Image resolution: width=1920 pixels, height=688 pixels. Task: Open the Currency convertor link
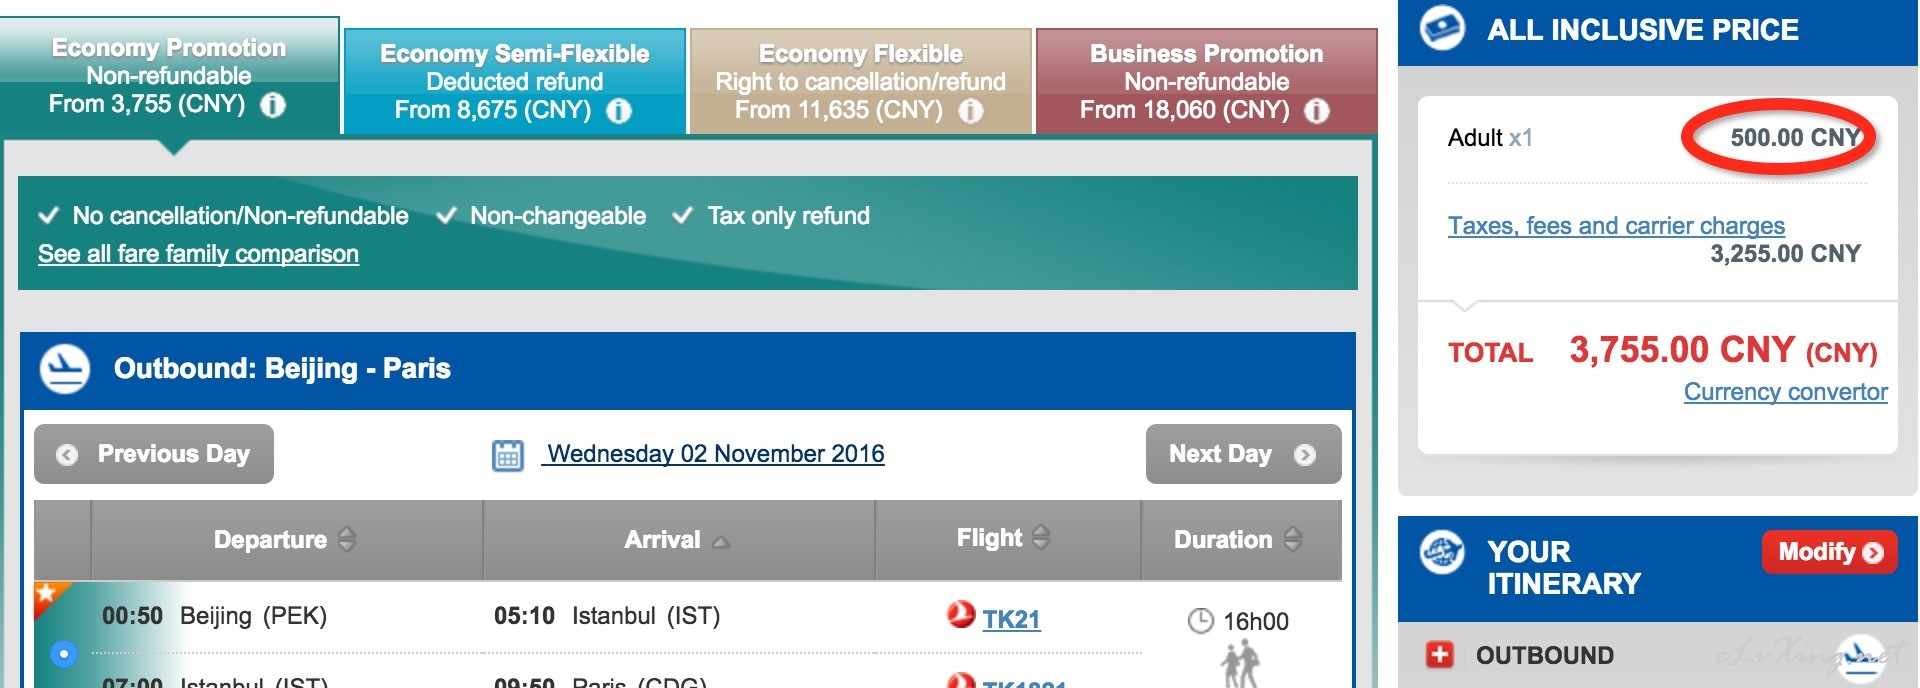pos(1785,392)
